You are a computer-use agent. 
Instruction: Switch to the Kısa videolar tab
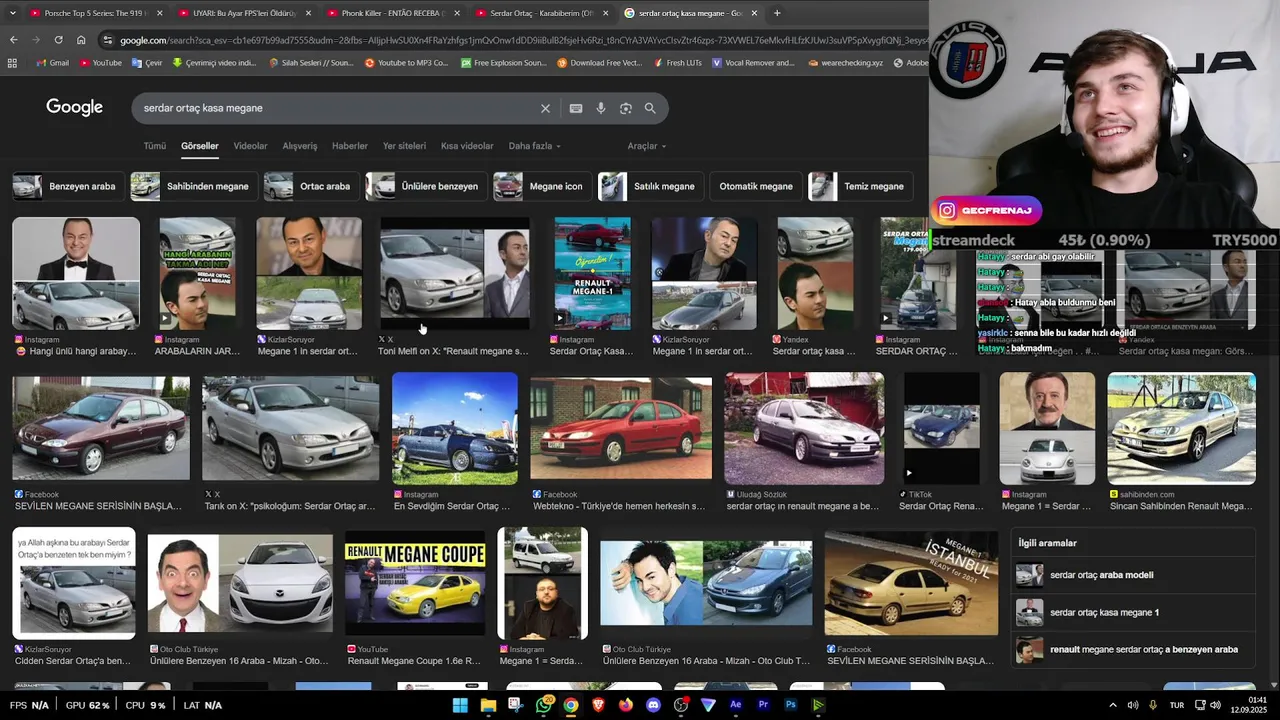click(x=467, y=146)
